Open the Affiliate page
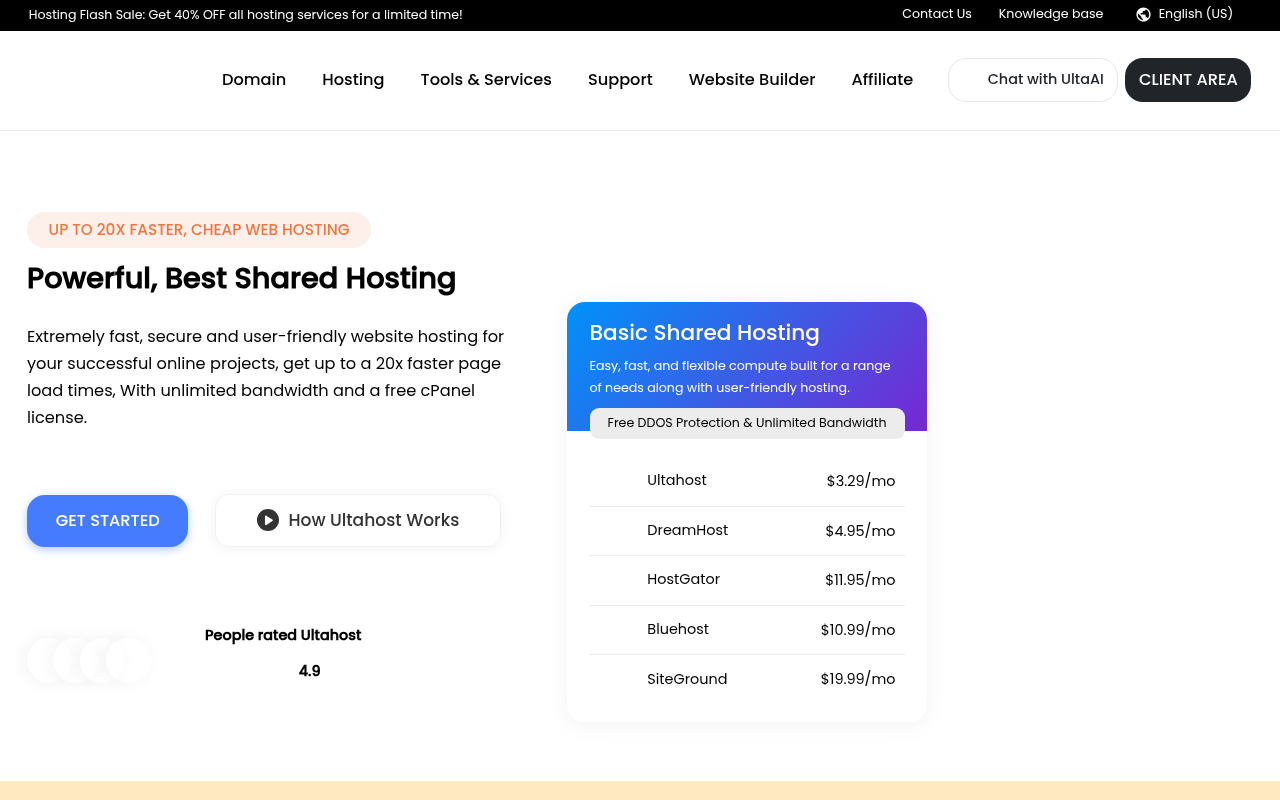This screenshot has width=1280, height=800. (x=882, y=80)
